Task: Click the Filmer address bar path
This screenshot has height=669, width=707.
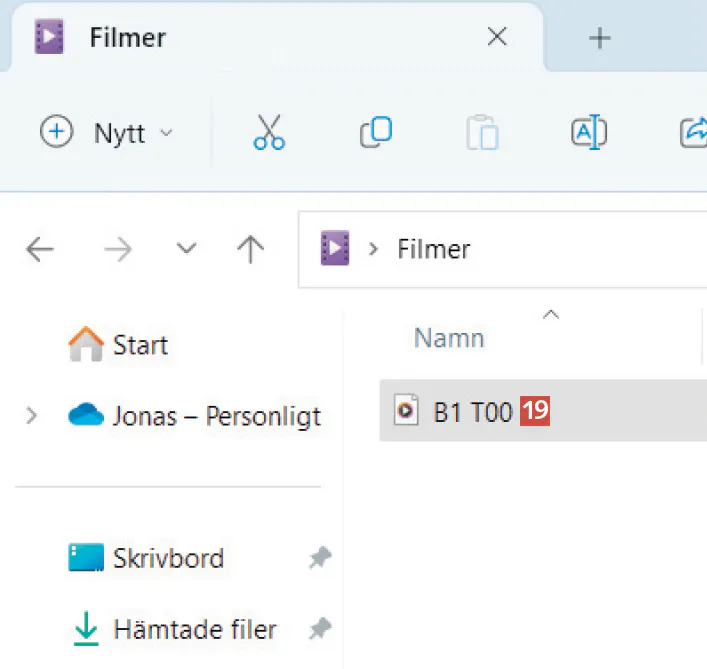Action: [433, 248]
